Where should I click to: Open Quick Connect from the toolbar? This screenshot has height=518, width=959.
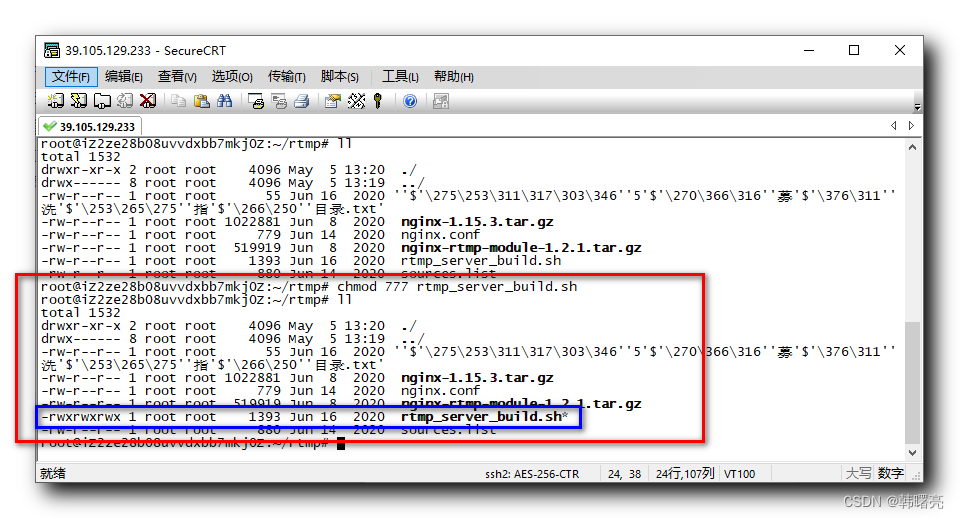click(x=79, y=101)
